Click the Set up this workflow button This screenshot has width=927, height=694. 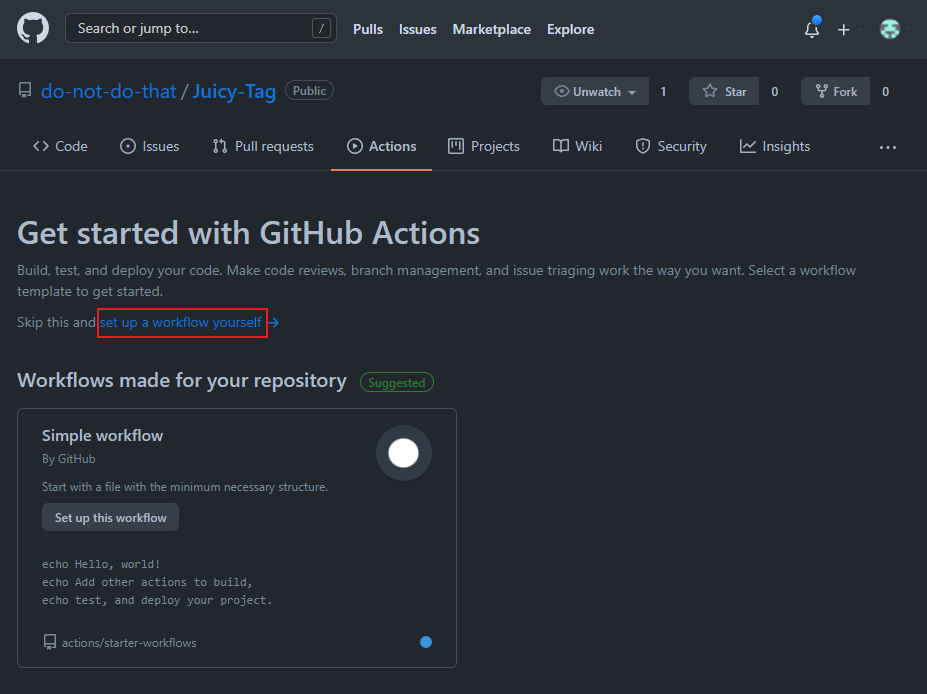[x=111, y=517]
